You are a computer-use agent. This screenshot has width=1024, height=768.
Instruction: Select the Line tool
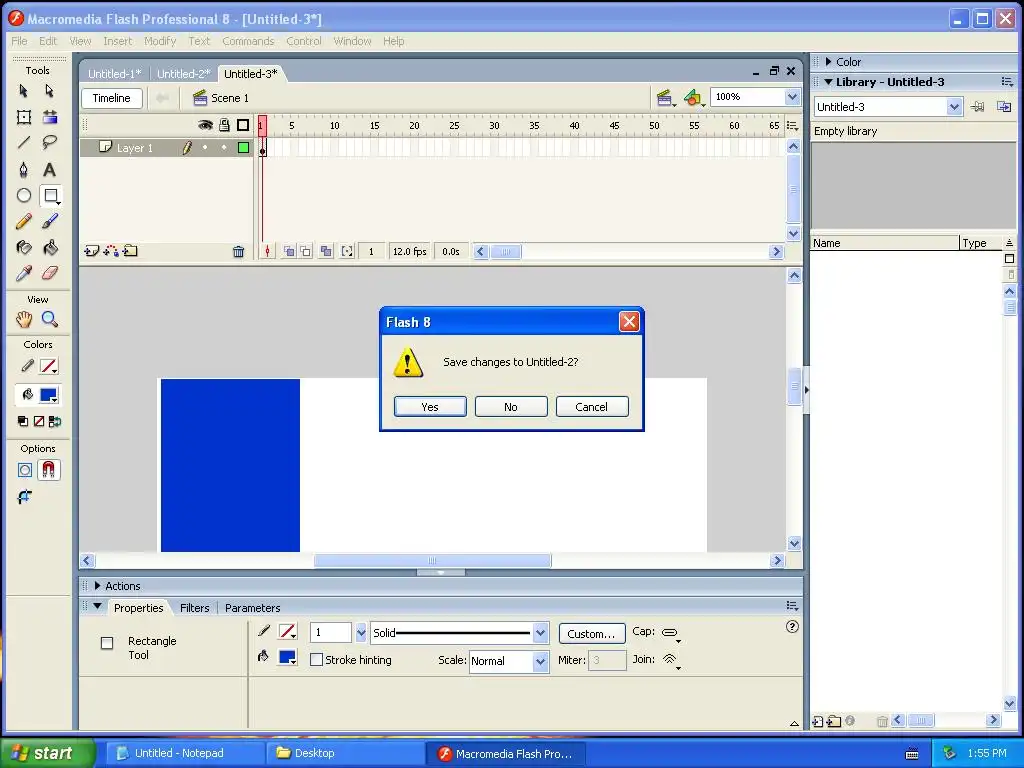click(x=24, y=142)
